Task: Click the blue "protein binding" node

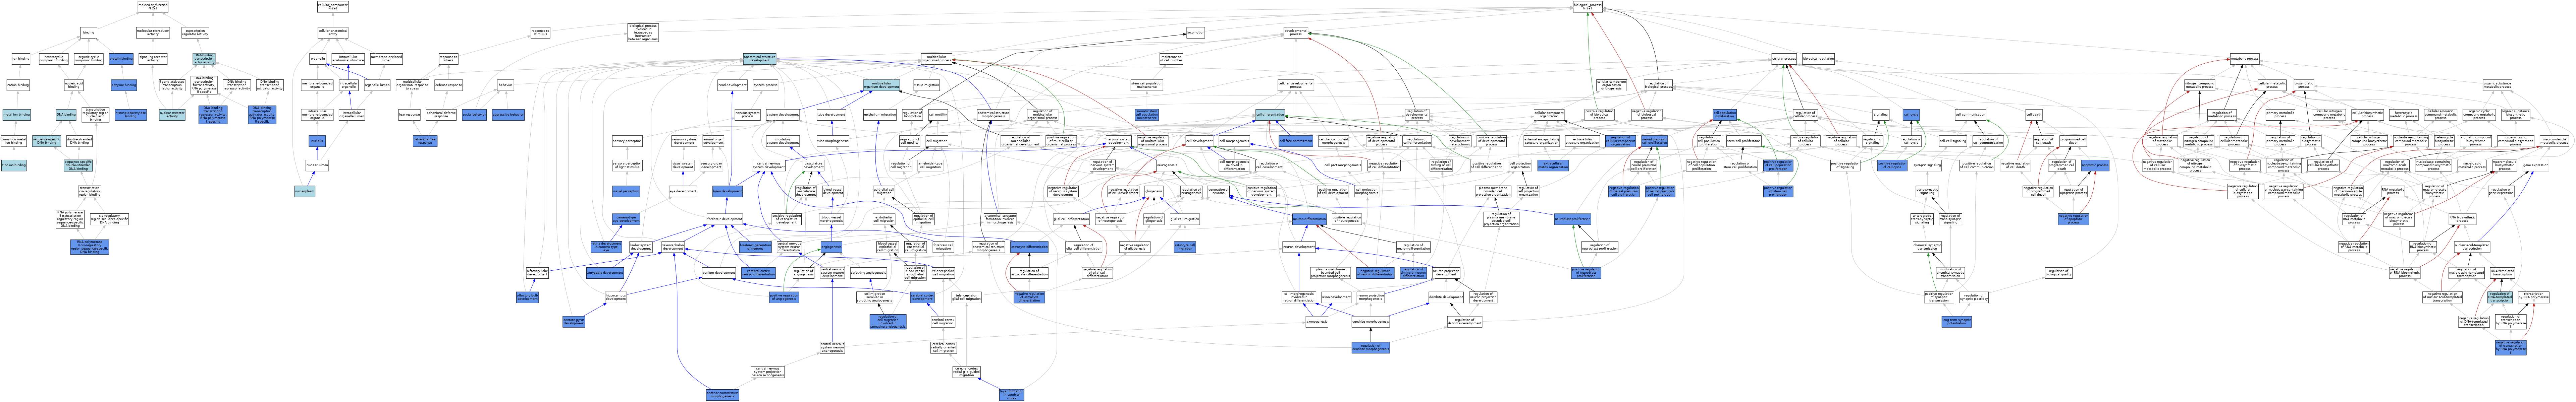Action: coord(121,59)
